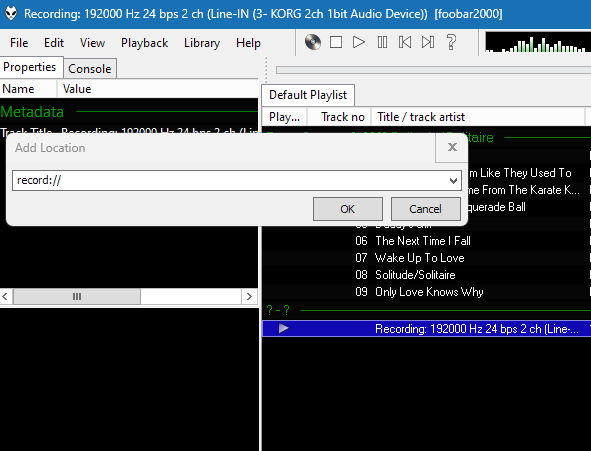The height and width of the screenshot is (451, 591).
Task: Start playback with the Play triangle button
Action: click(x=358, y=42)
